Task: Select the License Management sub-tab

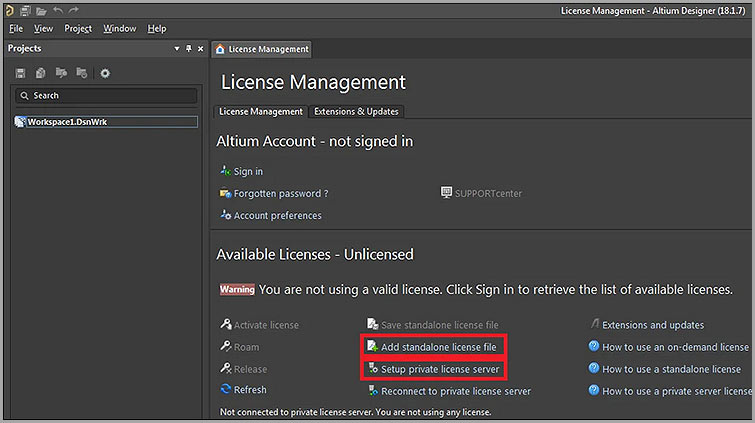Action: tap(260, 112)
